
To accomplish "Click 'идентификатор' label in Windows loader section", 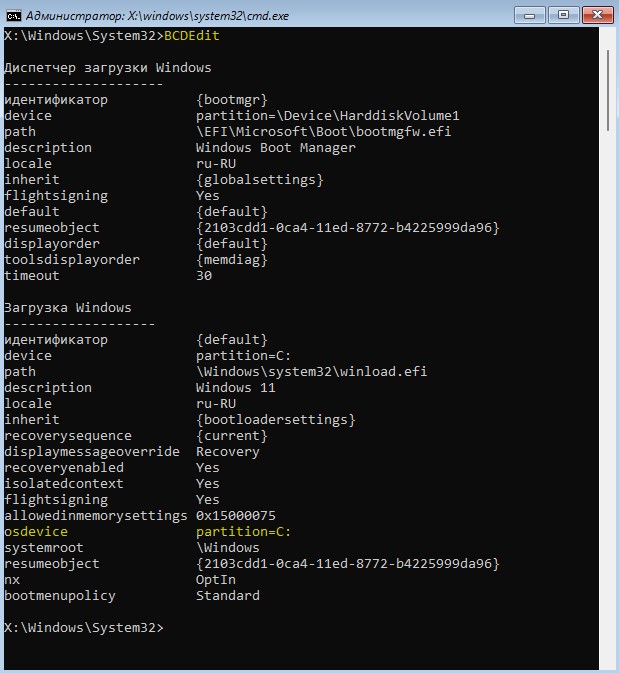I will pyautogui.click(x=56, y=340).
